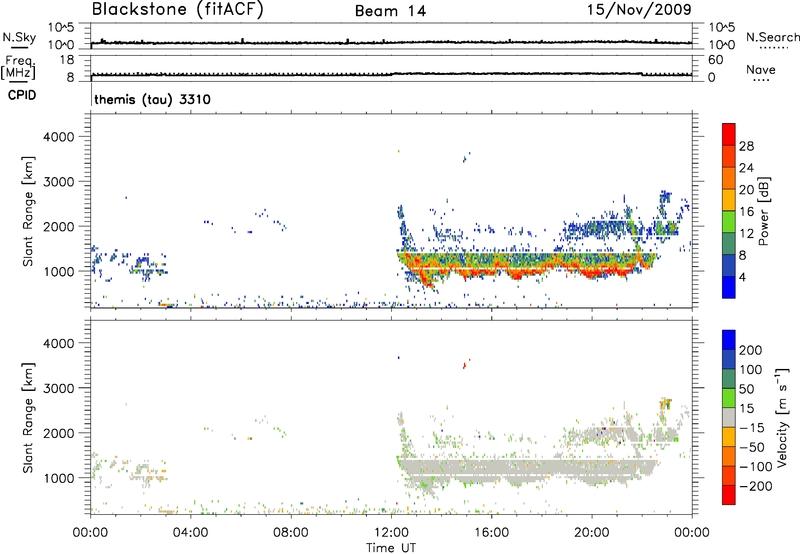Click the '200' tick on the Velocity scale
Viewport: 800px width, 554px height.
tap(751, 350)
